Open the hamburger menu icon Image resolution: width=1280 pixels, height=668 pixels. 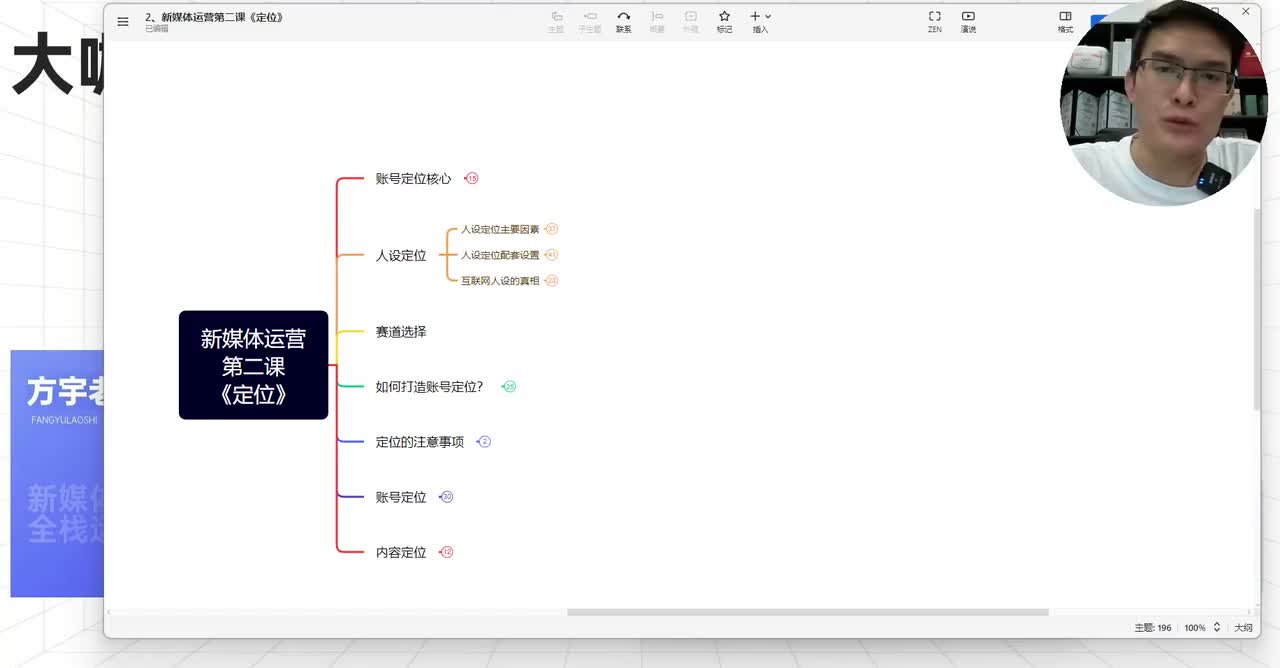123,21
